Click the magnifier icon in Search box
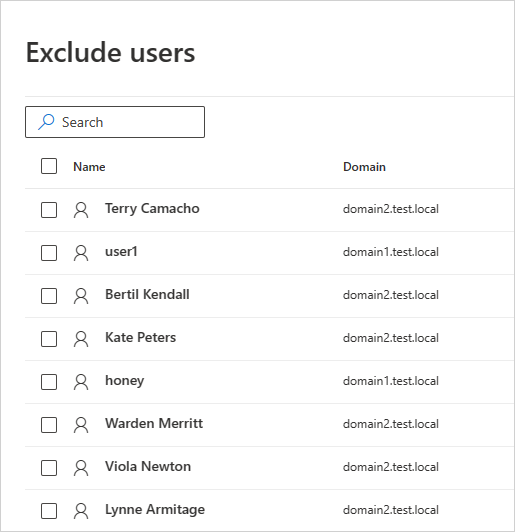This screenshot has width=515, height=532. 46,122
